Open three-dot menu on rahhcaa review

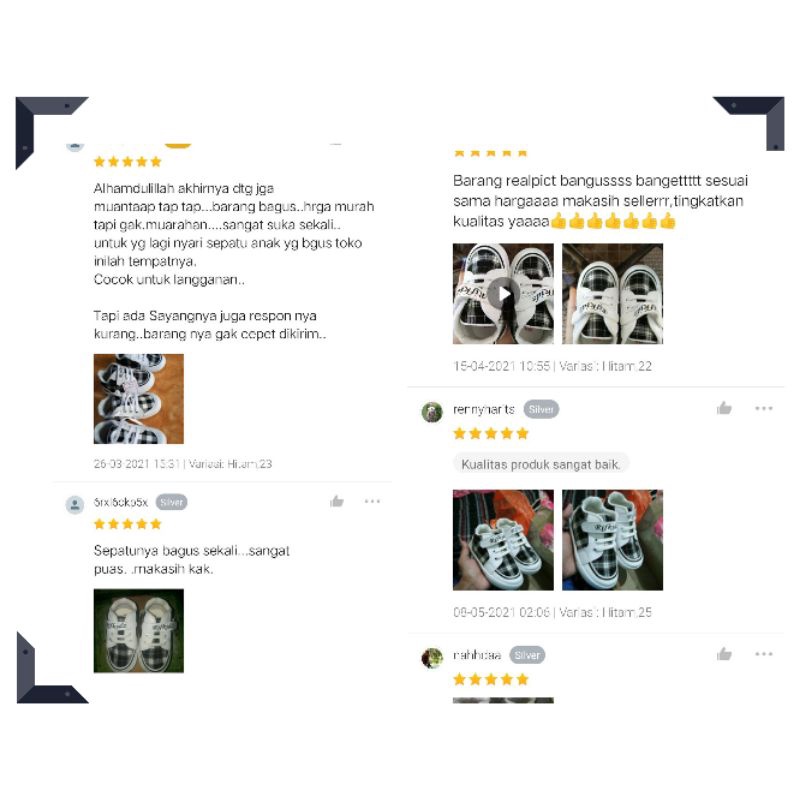[x=764, y=654]
